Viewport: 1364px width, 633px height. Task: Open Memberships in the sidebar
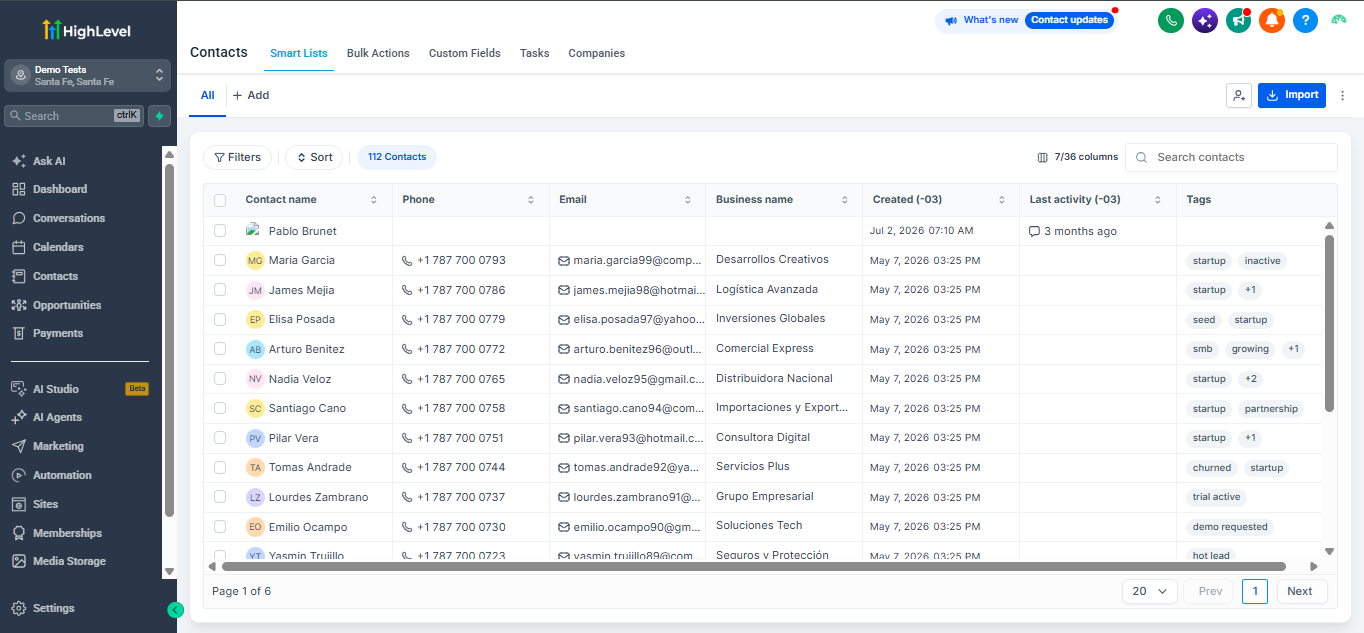point(57,533)
